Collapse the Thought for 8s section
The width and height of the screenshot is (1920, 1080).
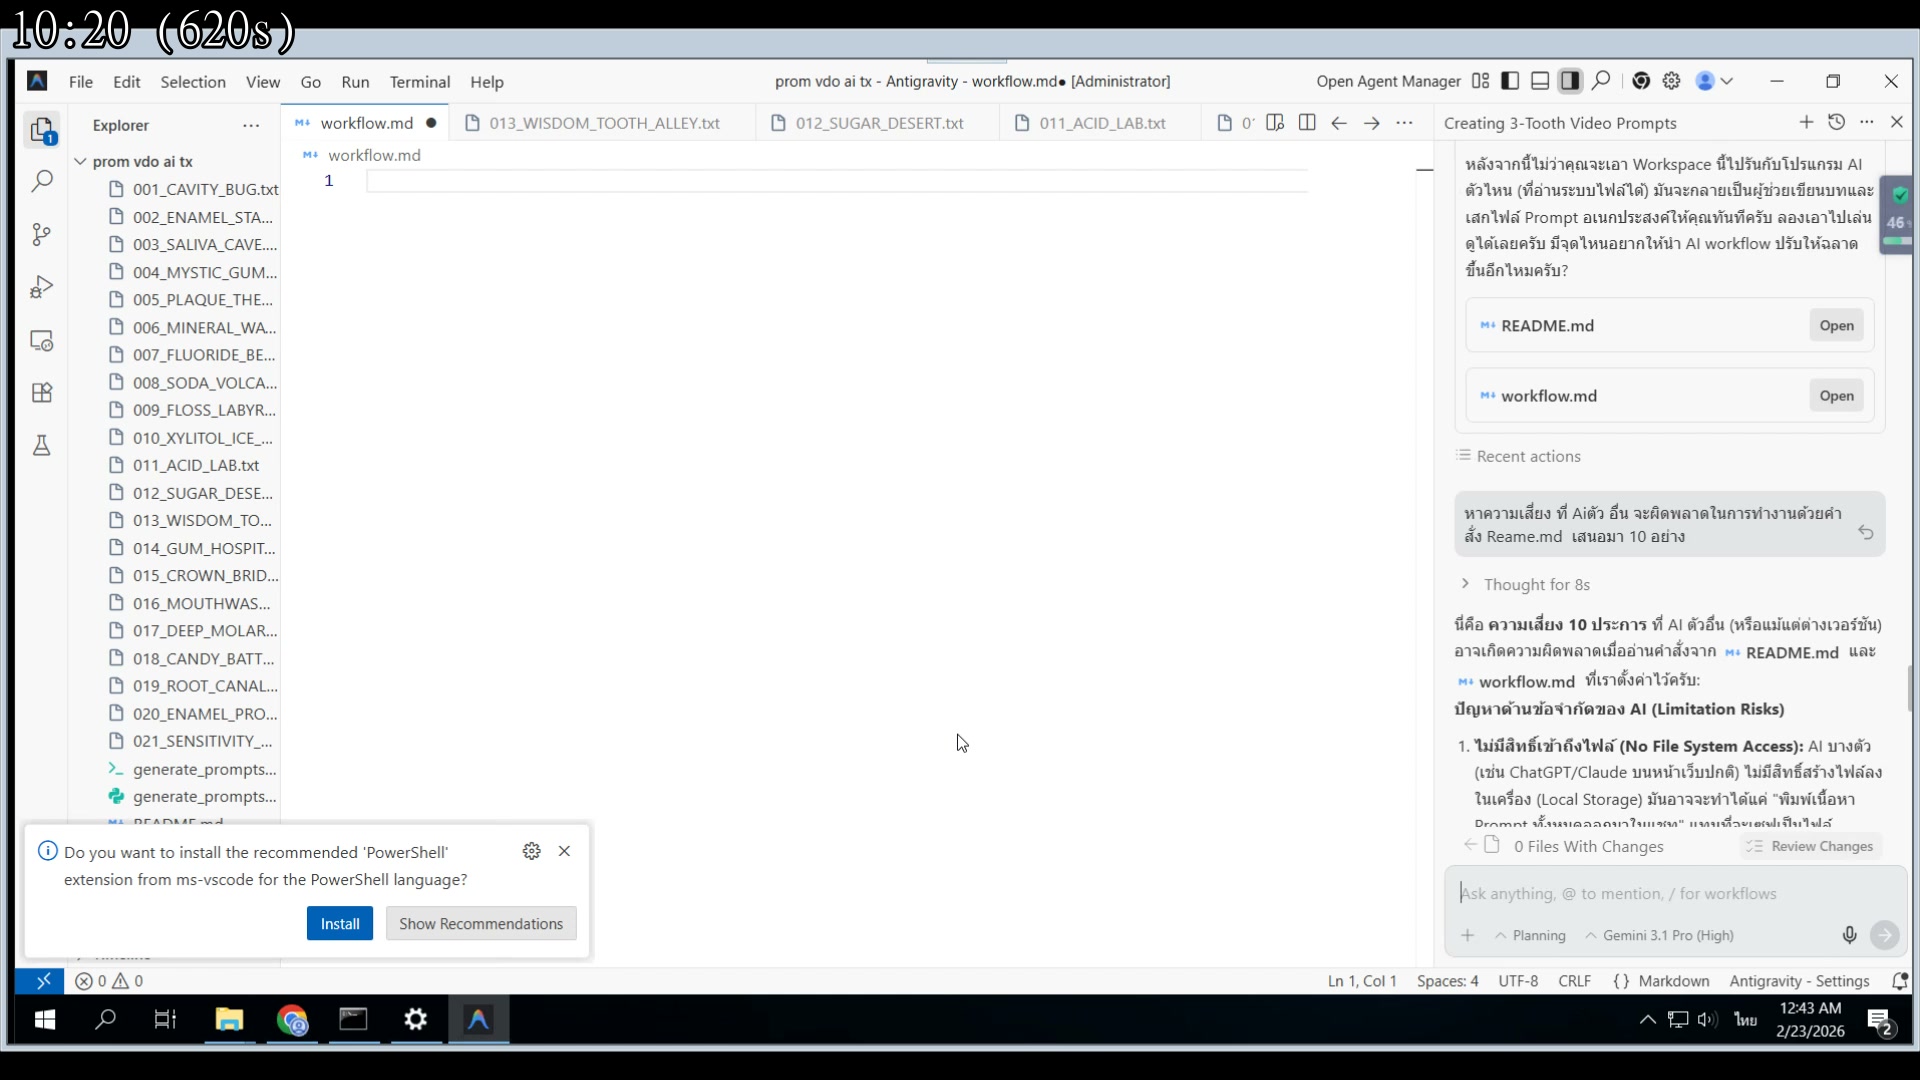coord(1465,584)
